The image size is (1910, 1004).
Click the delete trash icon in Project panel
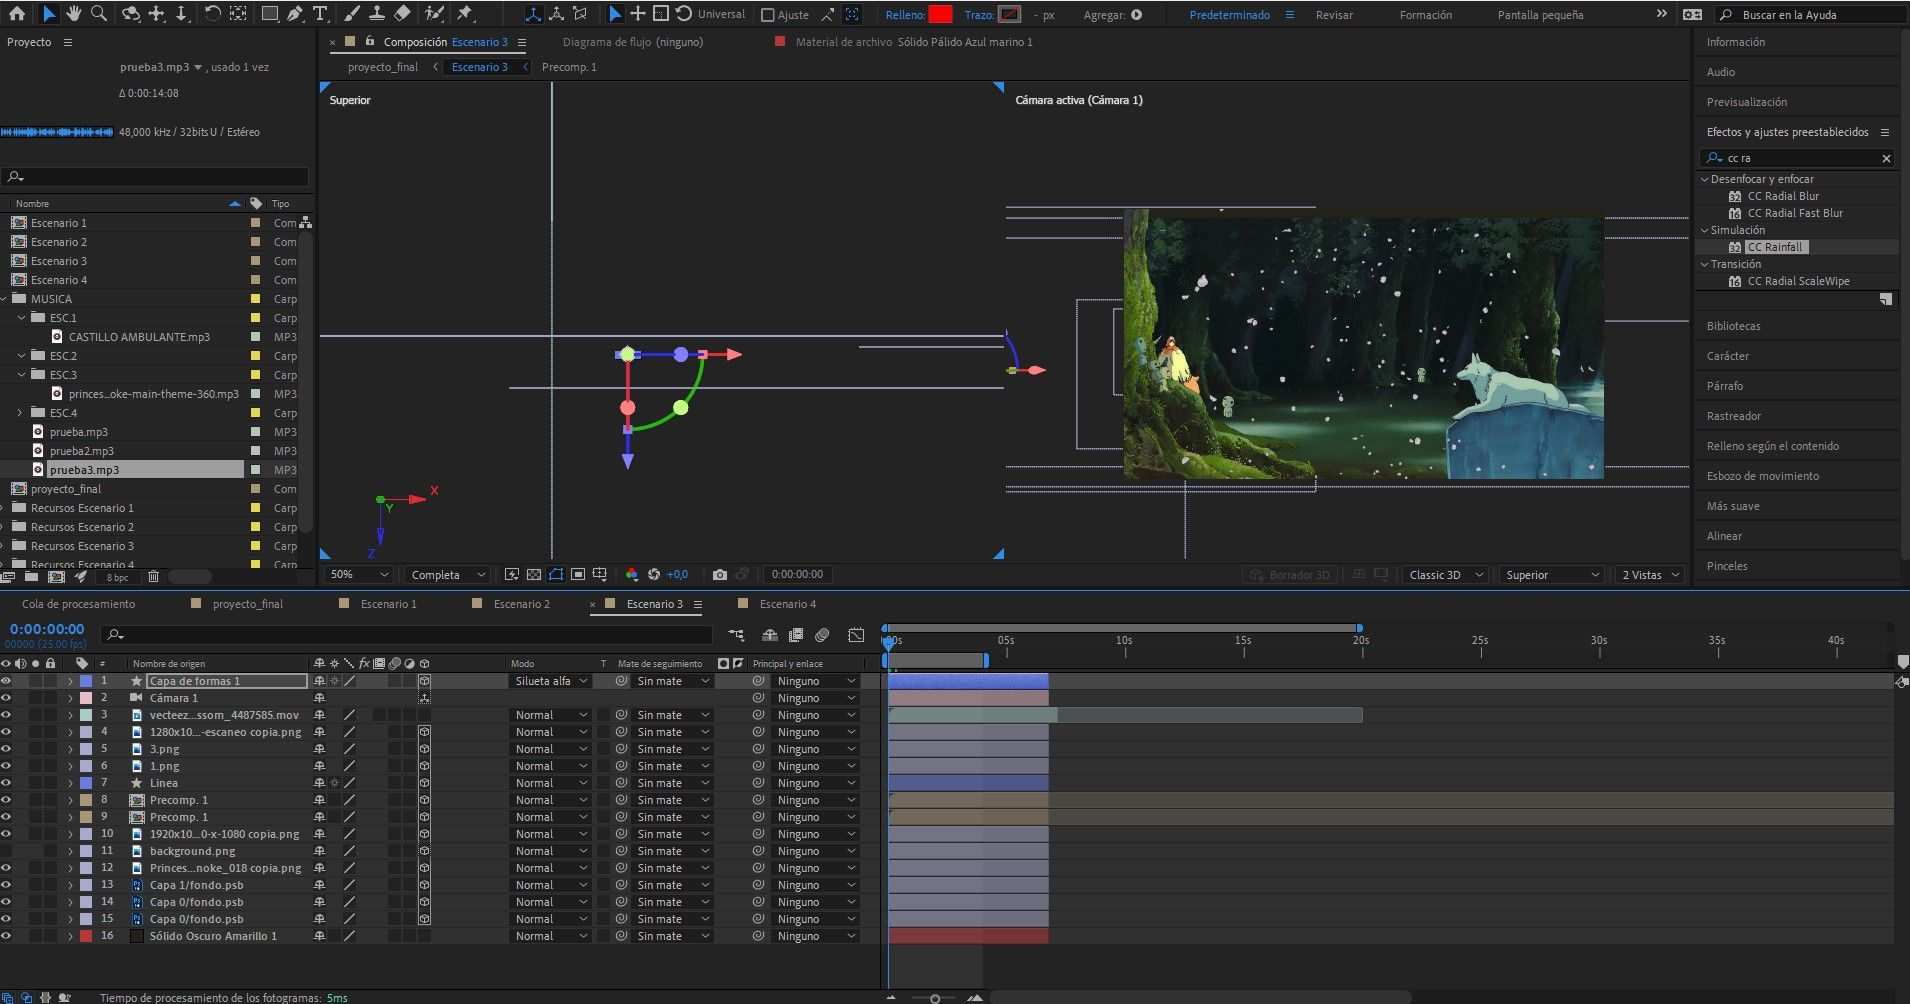(153, 577)
